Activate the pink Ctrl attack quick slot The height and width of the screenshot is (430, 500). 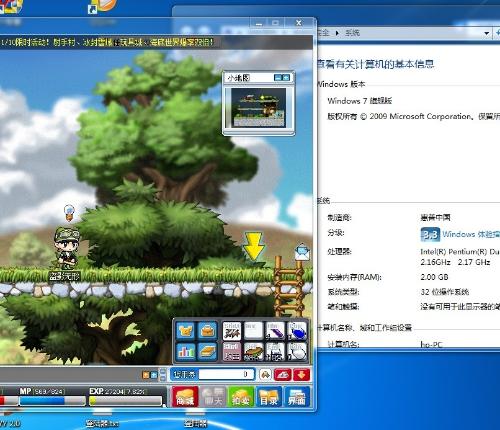(232, 351)
